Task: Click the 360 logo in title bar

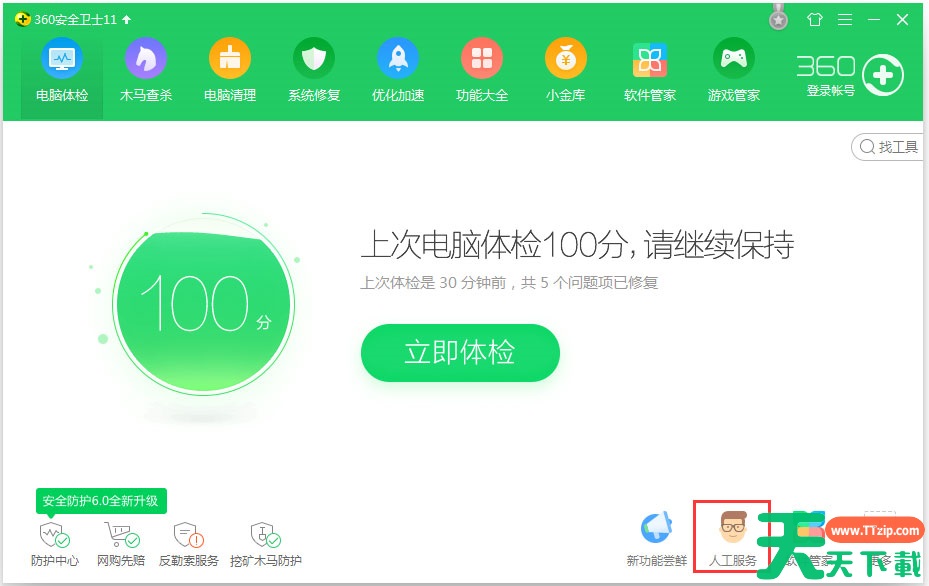Action: click(x=23, y=20)
